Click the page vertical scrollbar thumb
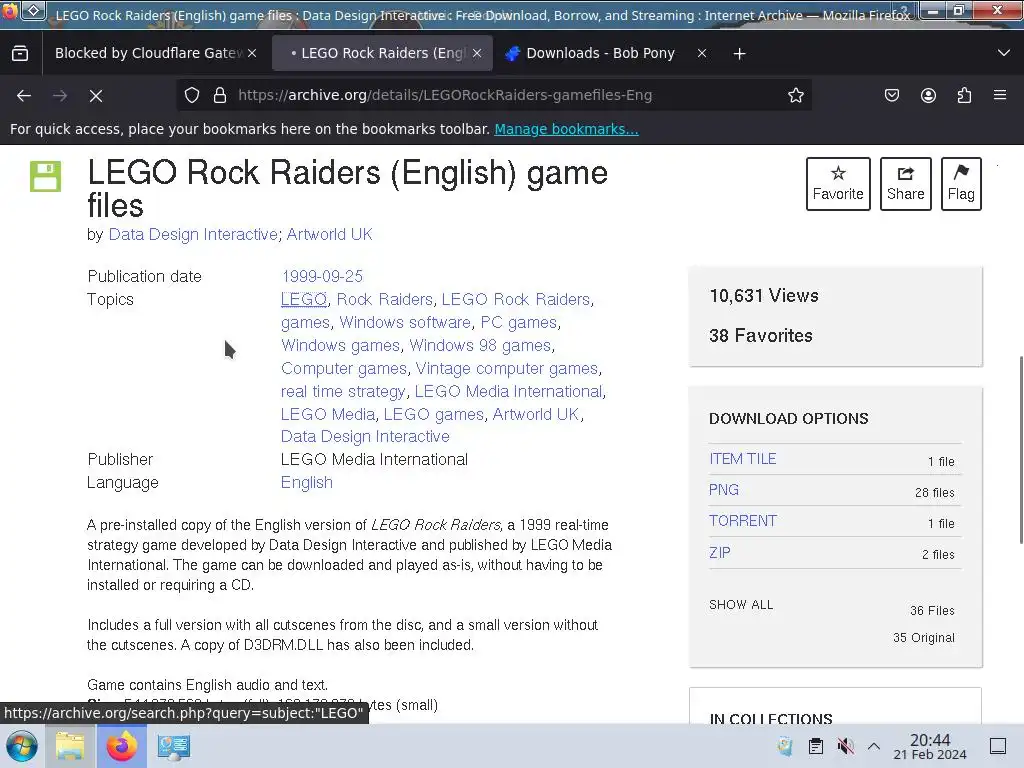The height and width of the screenshot is (768, 1024). click(x=1021, y=450)
